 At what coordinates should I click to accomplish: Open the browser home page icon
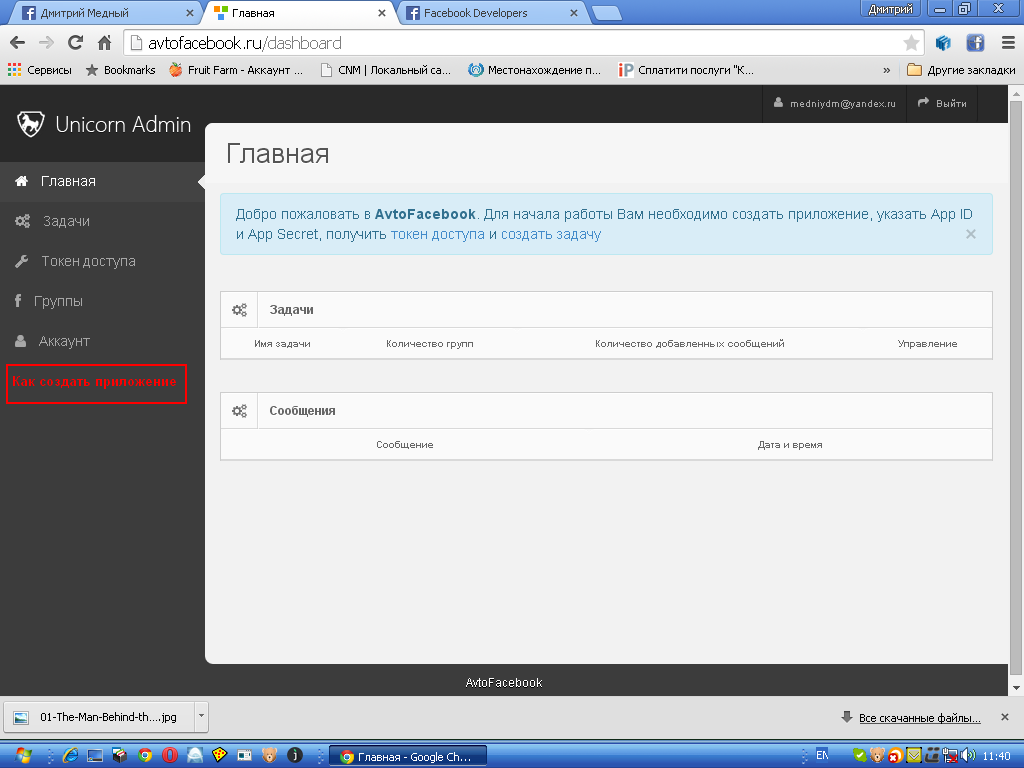click(x=104, y=43)
